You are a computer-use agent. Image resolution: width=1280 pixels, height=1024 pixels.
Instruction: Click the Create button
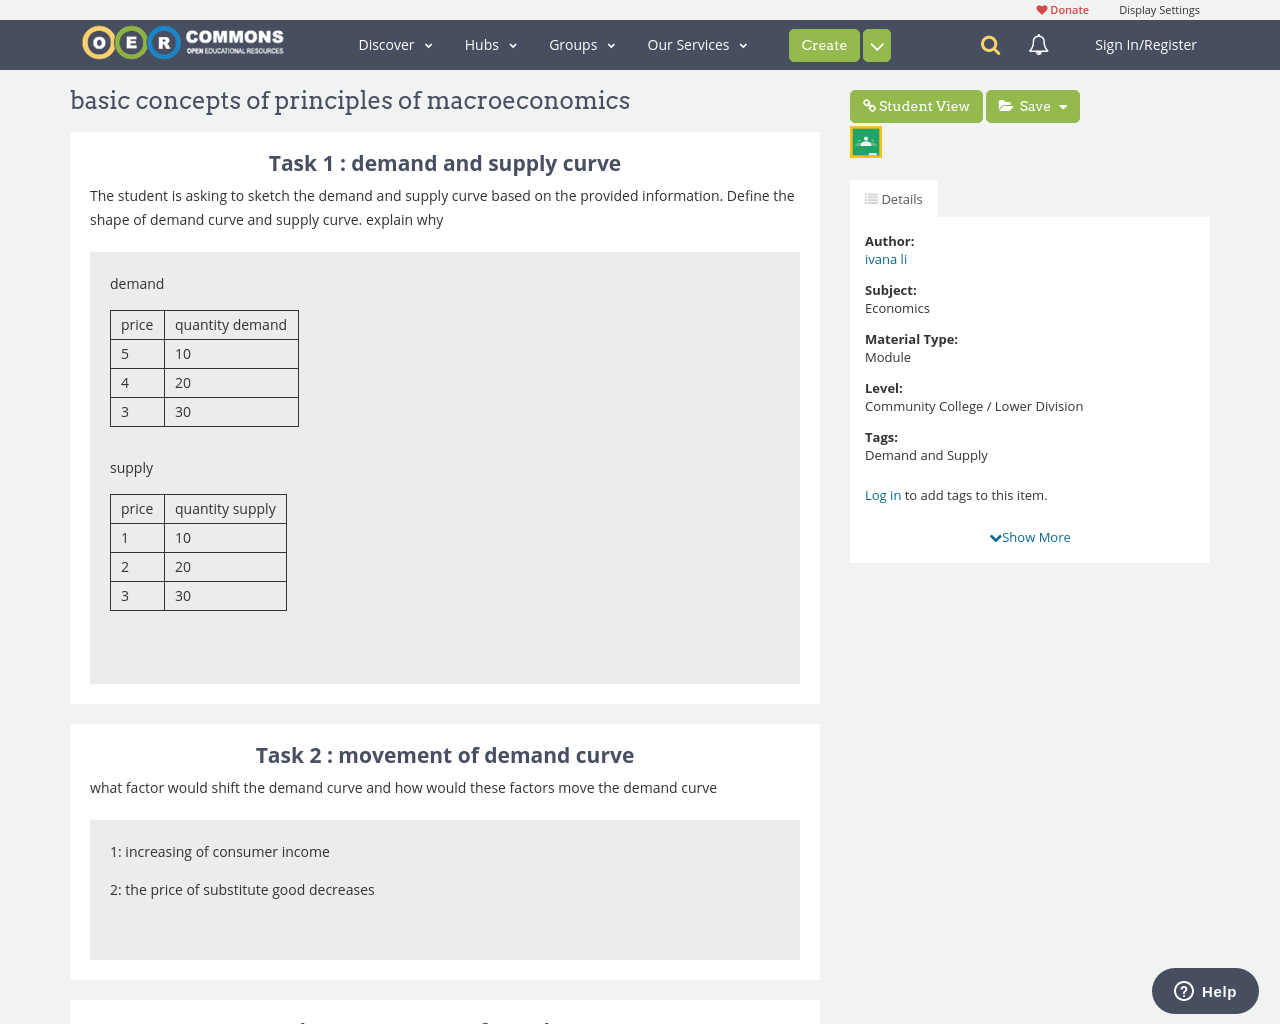[x=824, y=45]
